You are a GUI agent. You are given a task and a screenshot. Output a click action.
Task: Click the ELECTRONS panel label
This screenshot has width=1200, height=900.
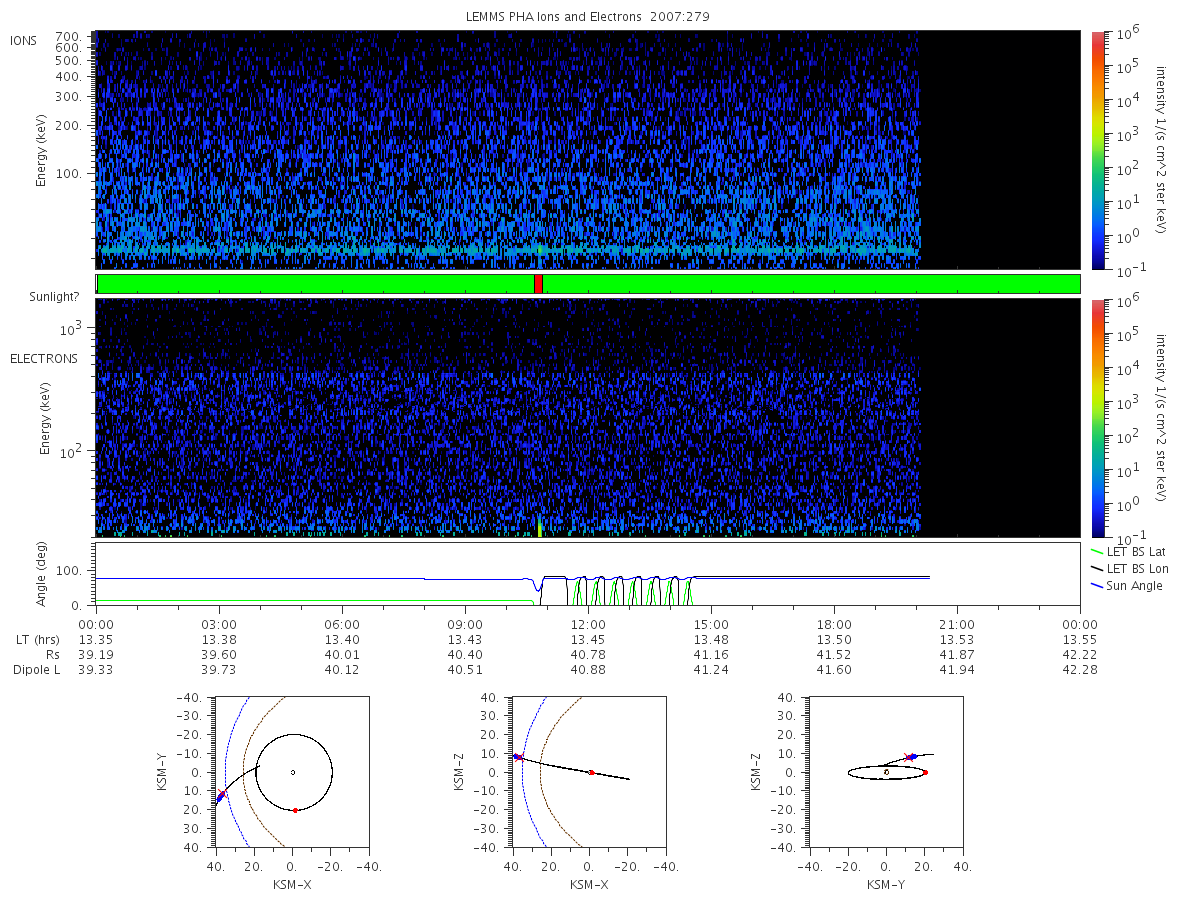(x=43, y=358)
